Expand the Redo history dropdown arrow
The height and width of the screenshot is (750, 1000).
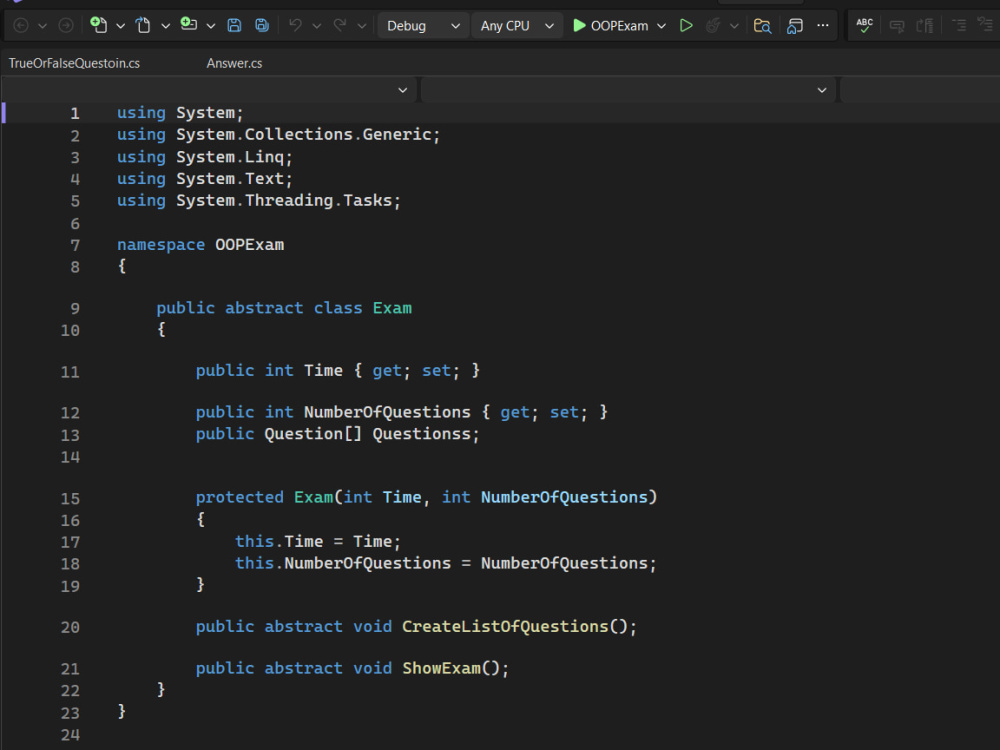(362, 26)
